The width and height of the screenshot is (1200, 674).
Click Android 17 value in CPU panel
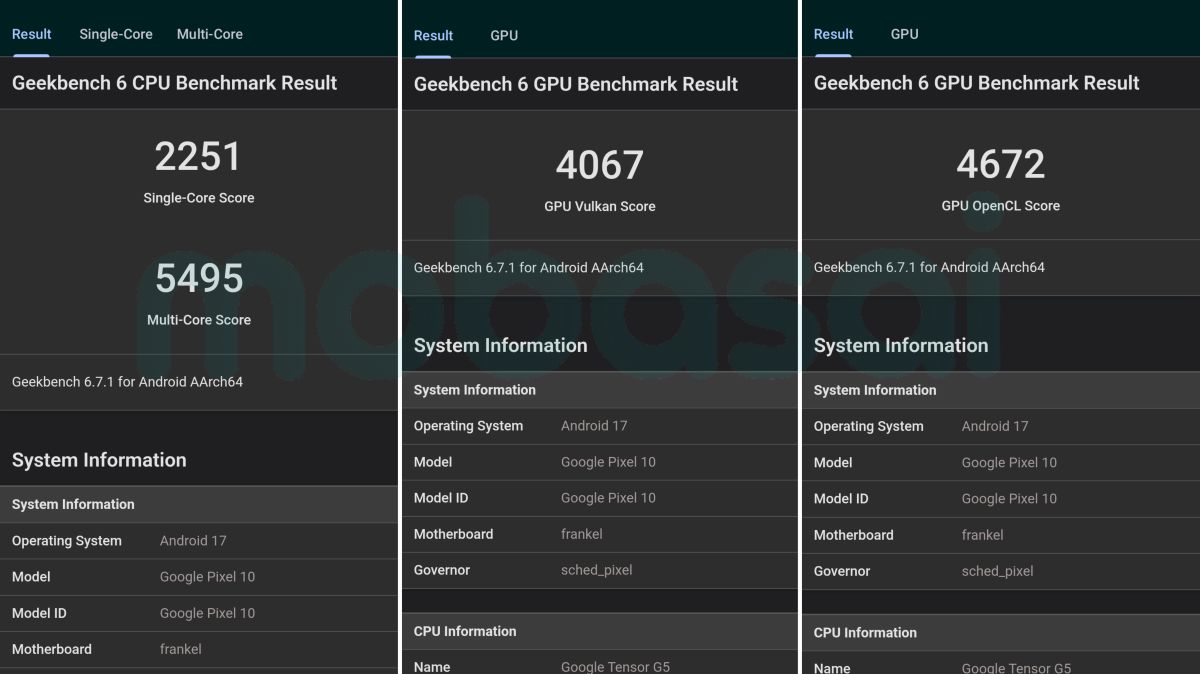[193, 541]
